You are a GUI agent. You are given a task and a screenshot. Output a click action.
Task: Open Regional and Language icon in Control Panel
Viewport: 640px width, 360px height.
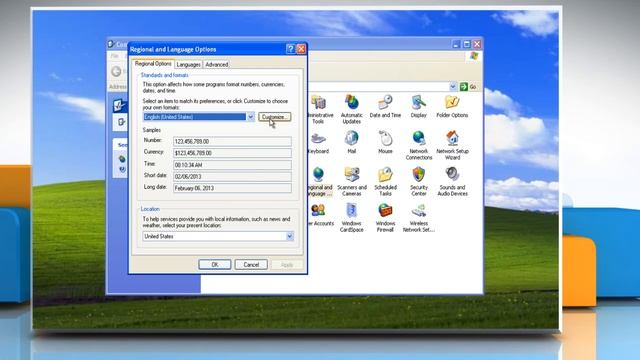point(318,175)
